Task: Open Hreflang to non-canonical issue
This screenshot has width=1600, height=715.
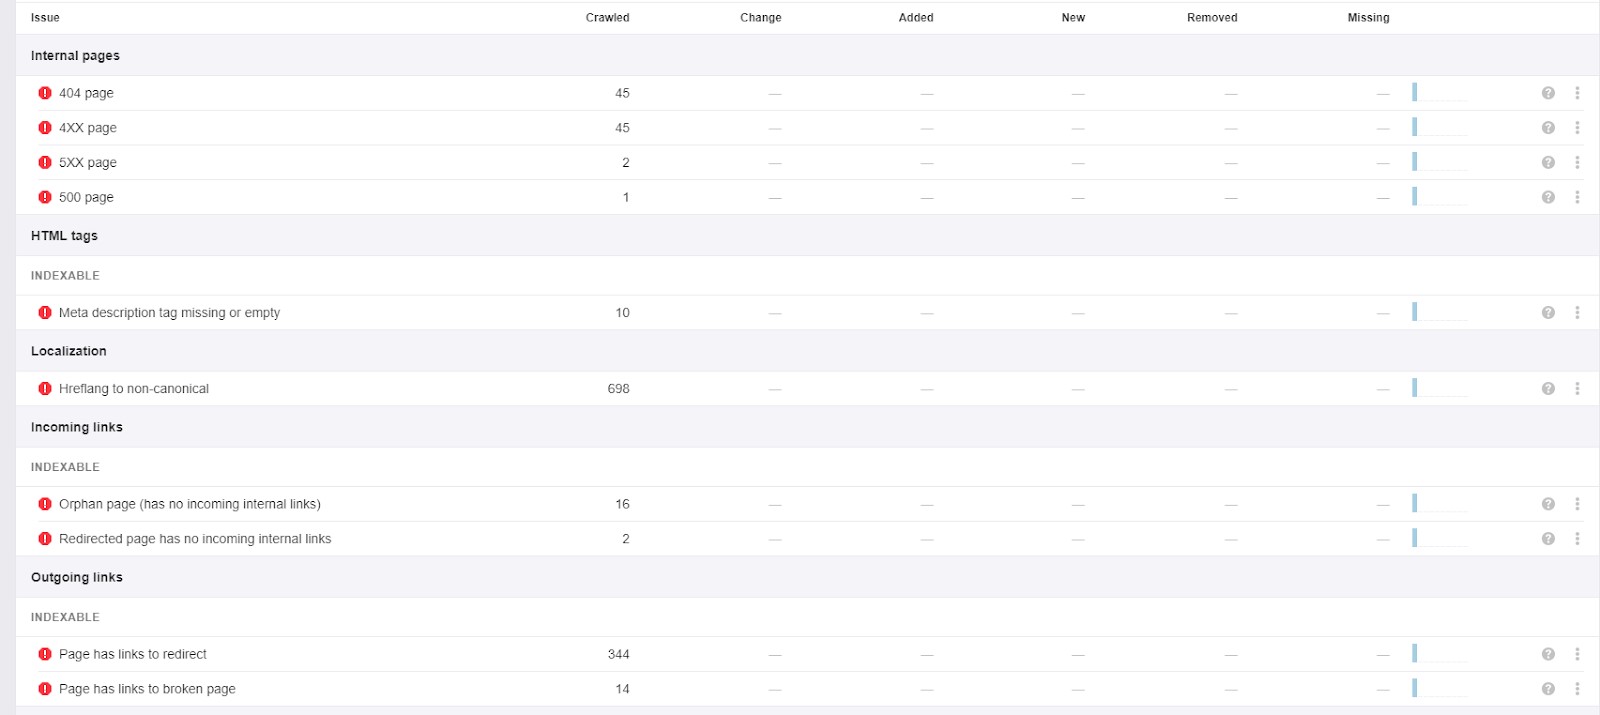Action: click(x=134, y=389)
